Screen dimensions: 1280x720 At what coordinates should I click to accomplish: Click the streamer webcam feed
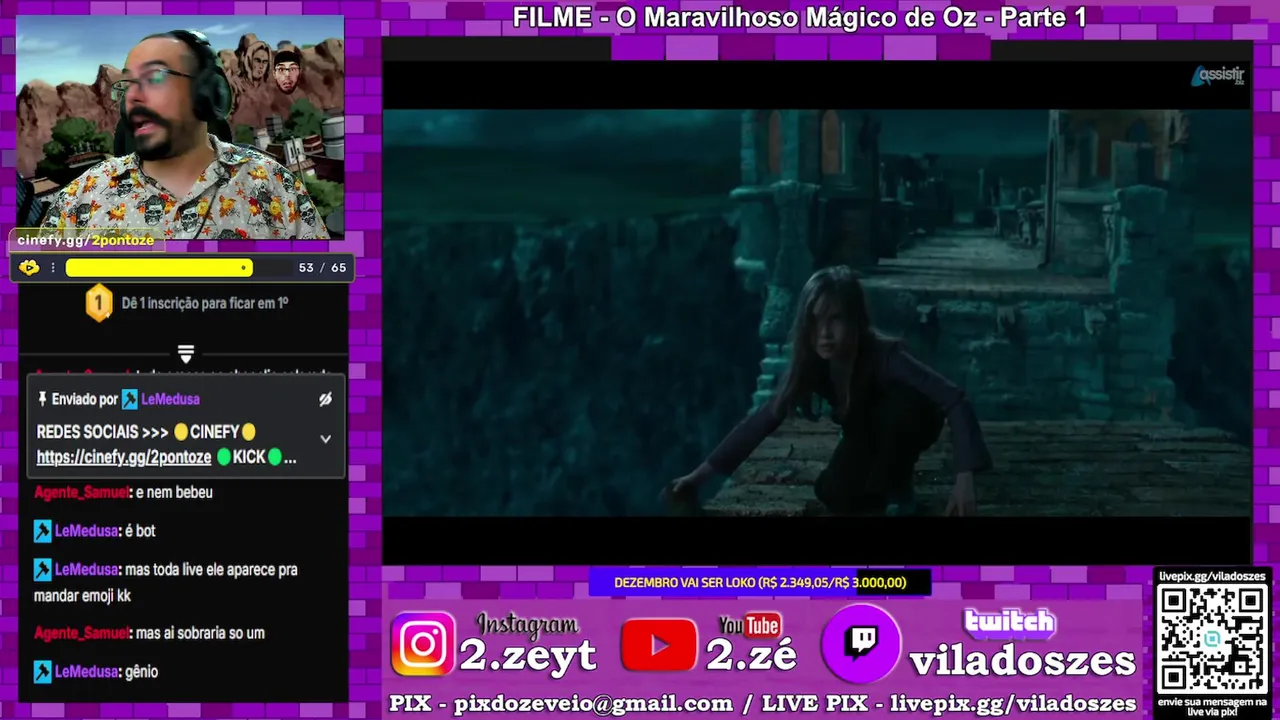[x=180, y=127]
